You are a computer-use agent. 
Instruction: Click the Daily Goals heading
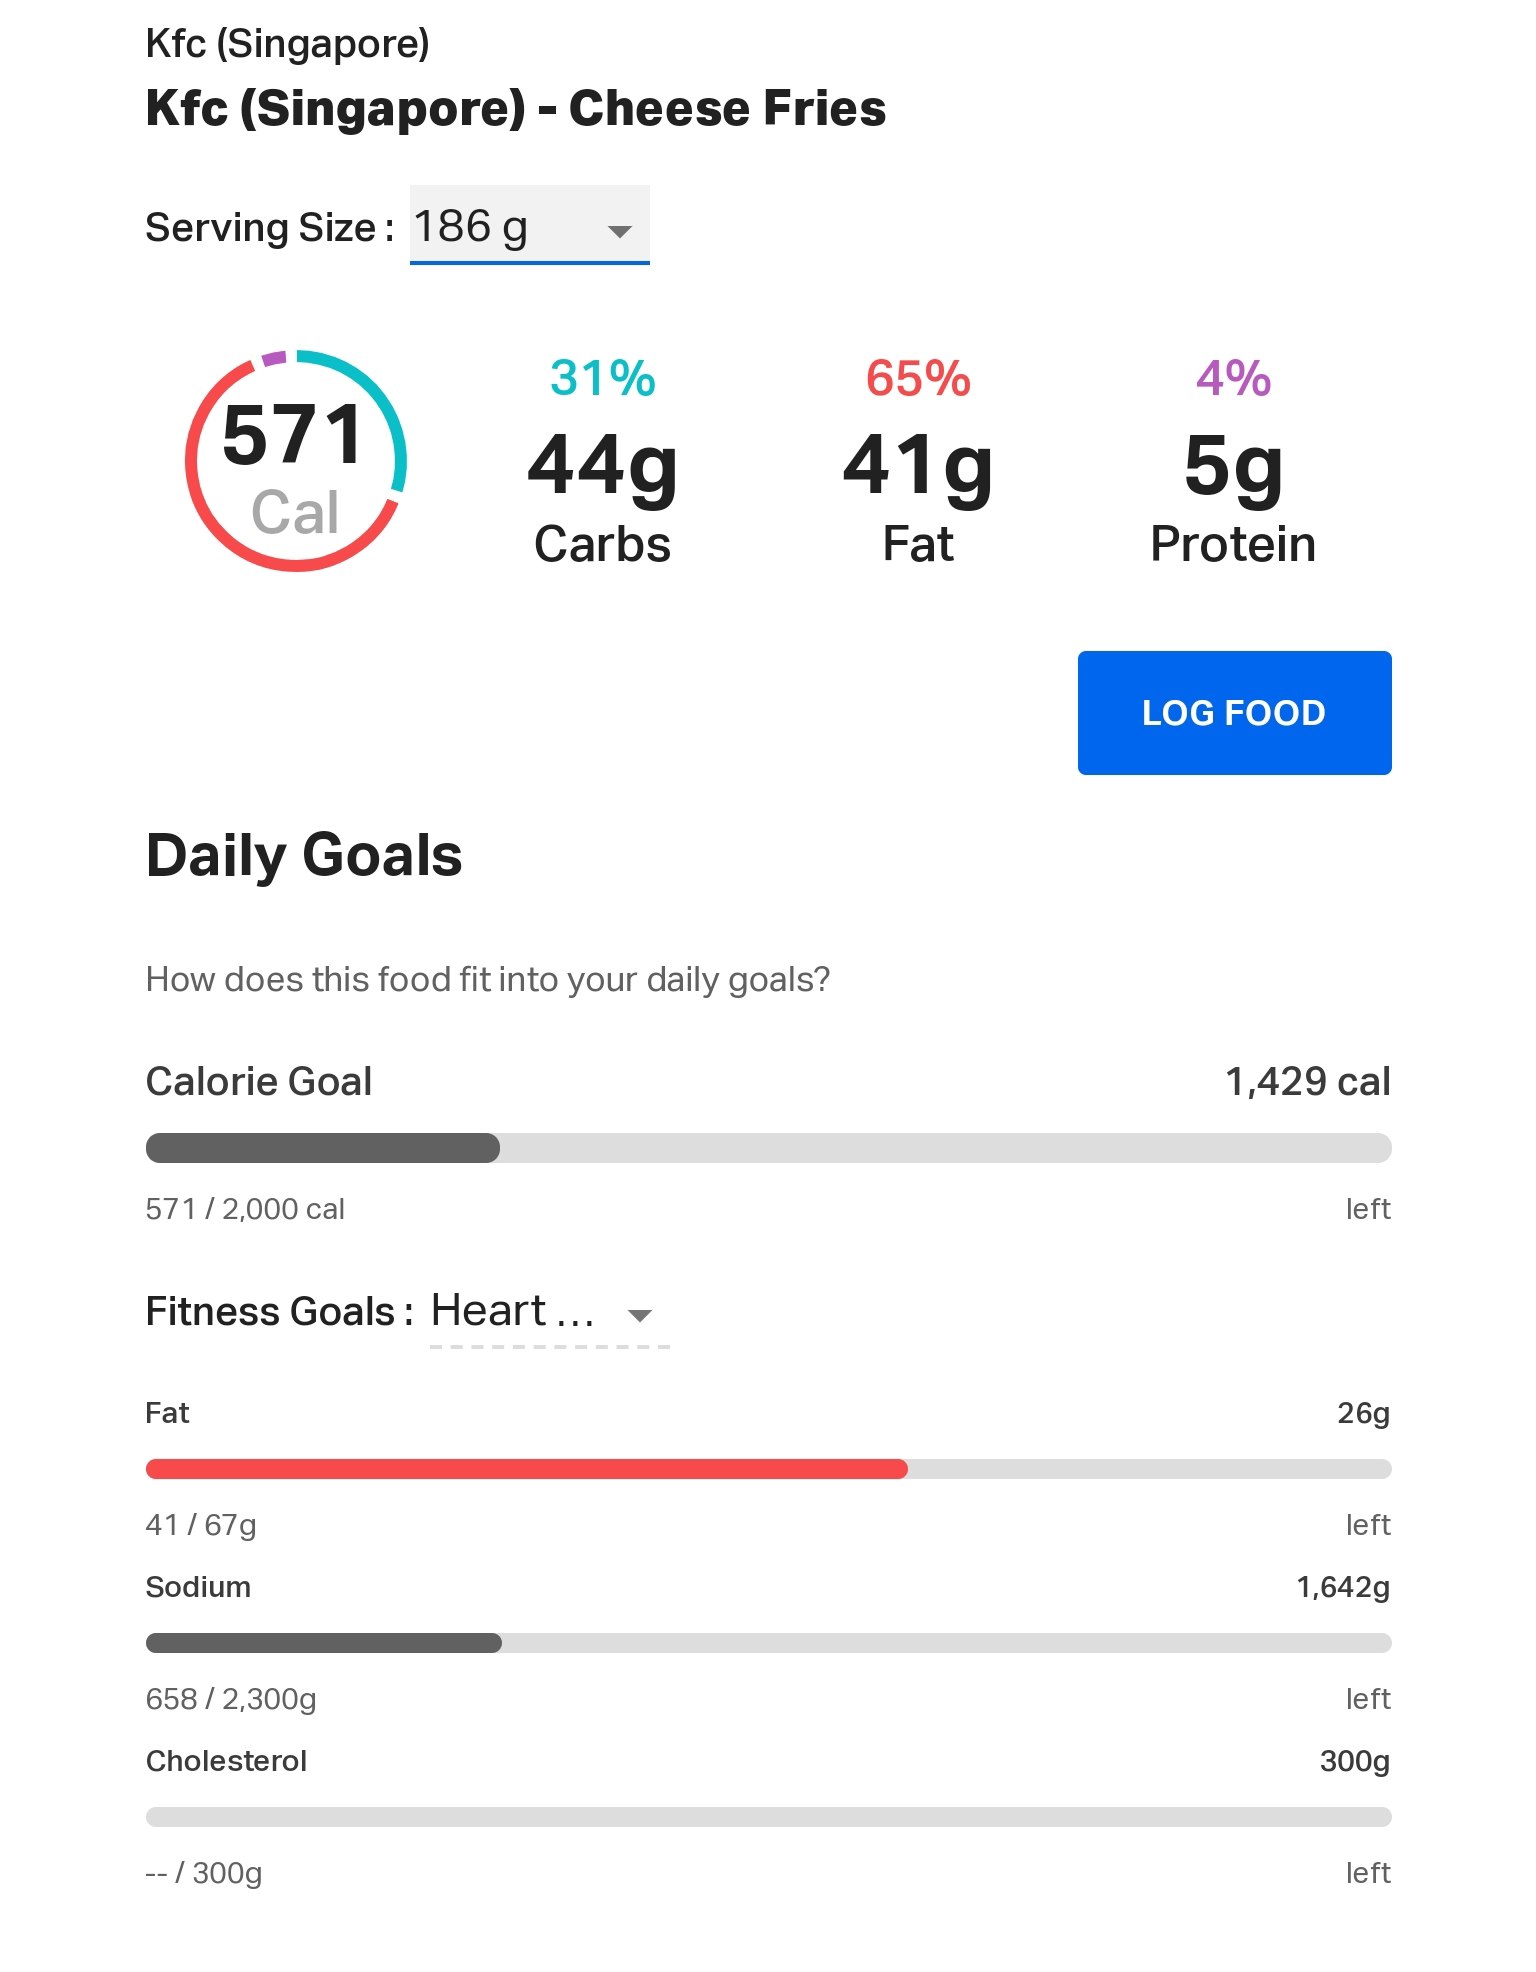tap(304, 856)
